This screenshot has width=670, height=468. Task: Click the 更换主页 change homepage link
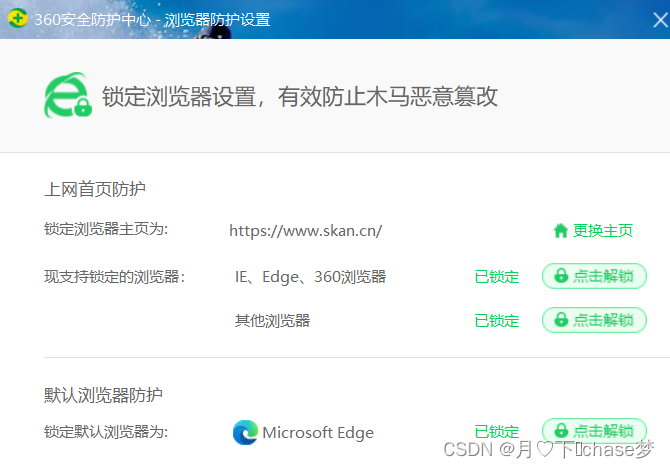[602, 231]
